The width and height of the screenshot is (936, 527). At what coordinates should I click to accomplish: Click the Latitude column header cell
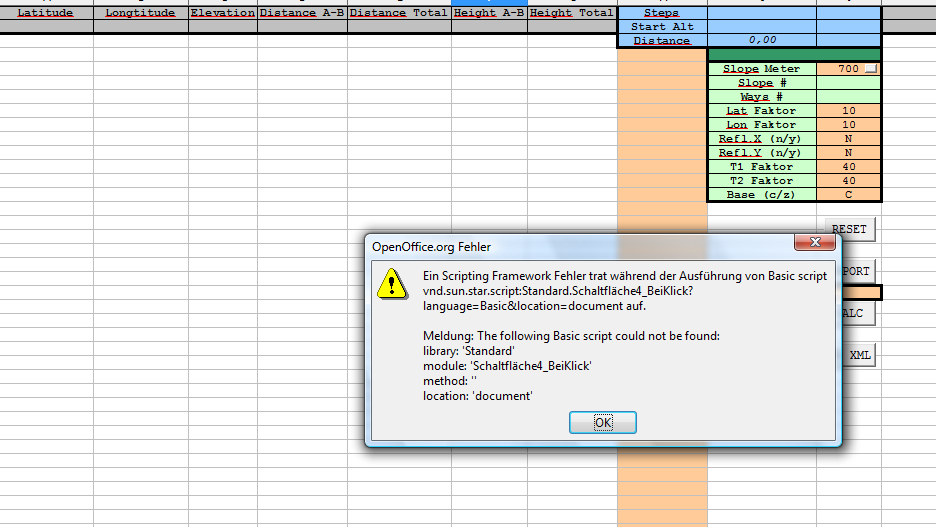tap(46, 13)
